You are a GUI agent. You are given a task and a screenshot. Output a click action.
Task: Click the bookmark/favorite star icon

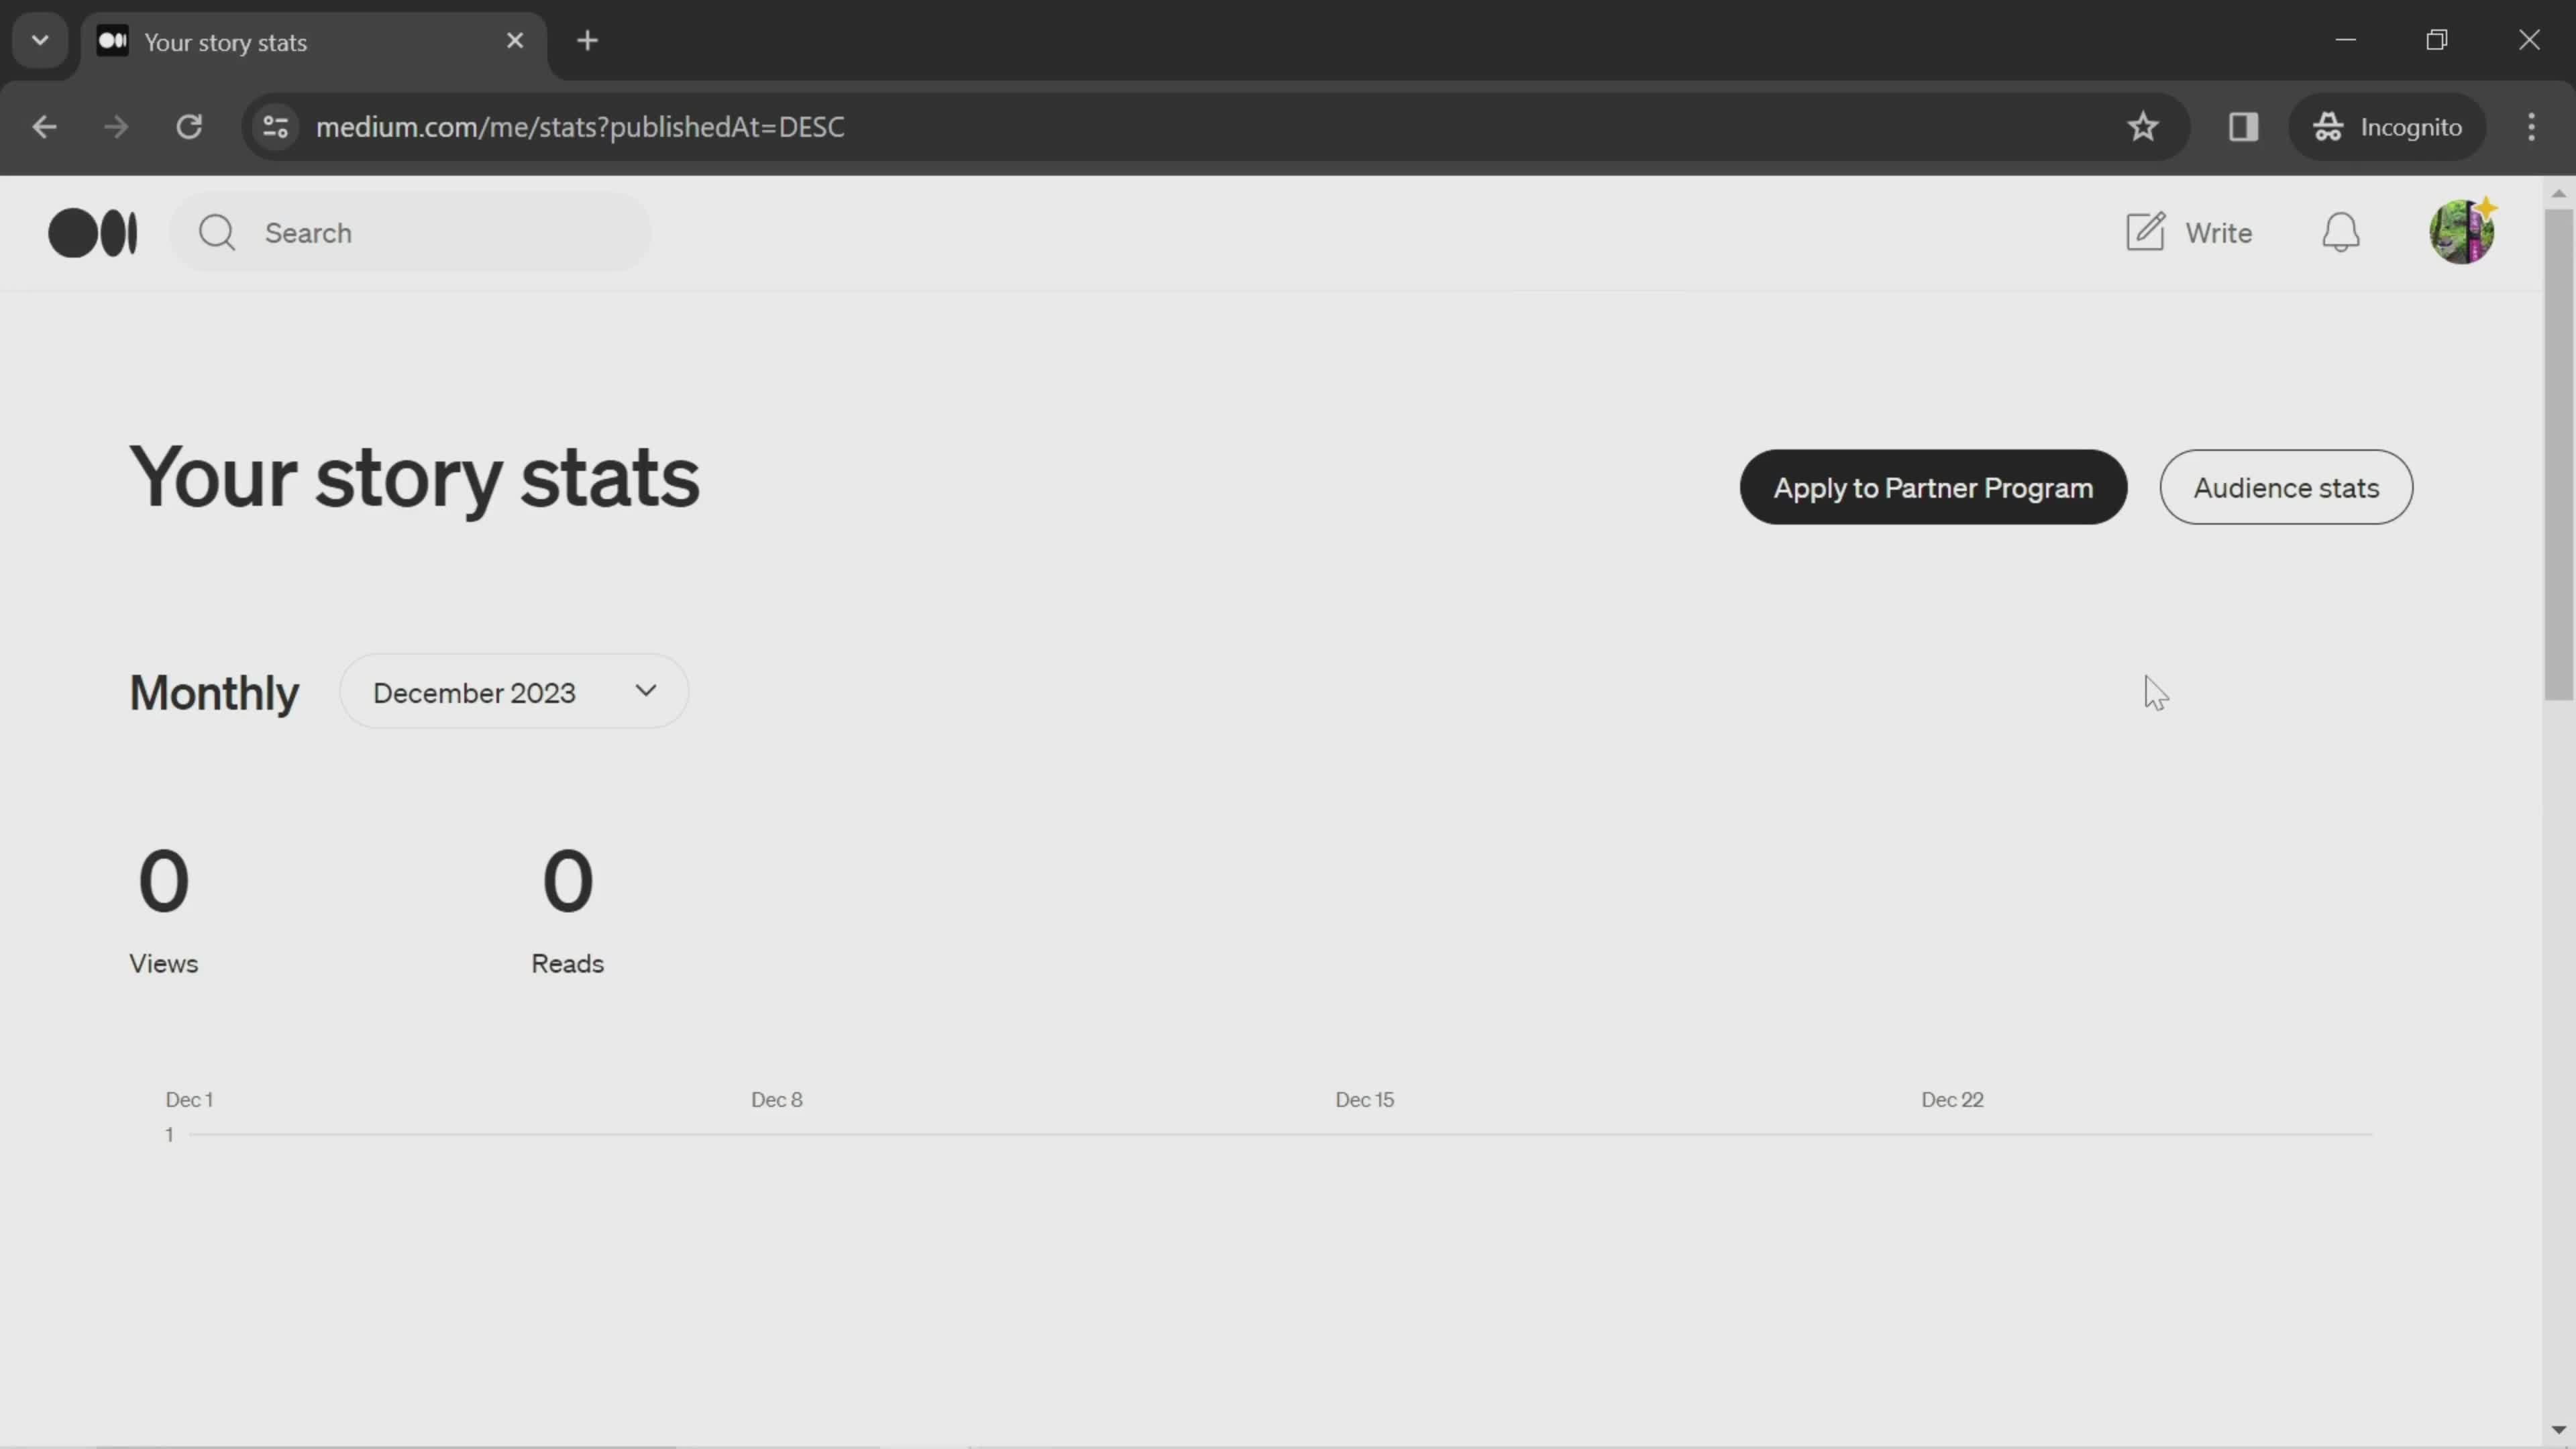2143,125
